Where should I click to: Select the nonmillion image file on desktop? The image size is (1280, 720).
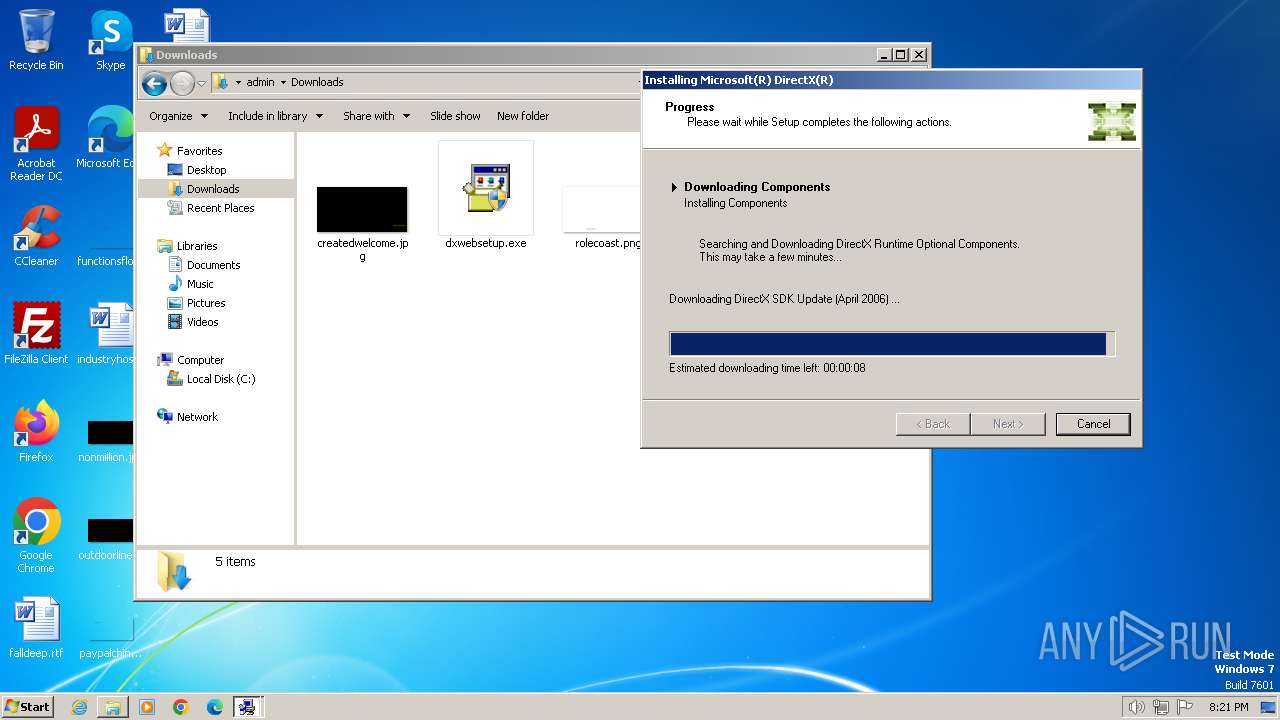(x=106, y=442)
